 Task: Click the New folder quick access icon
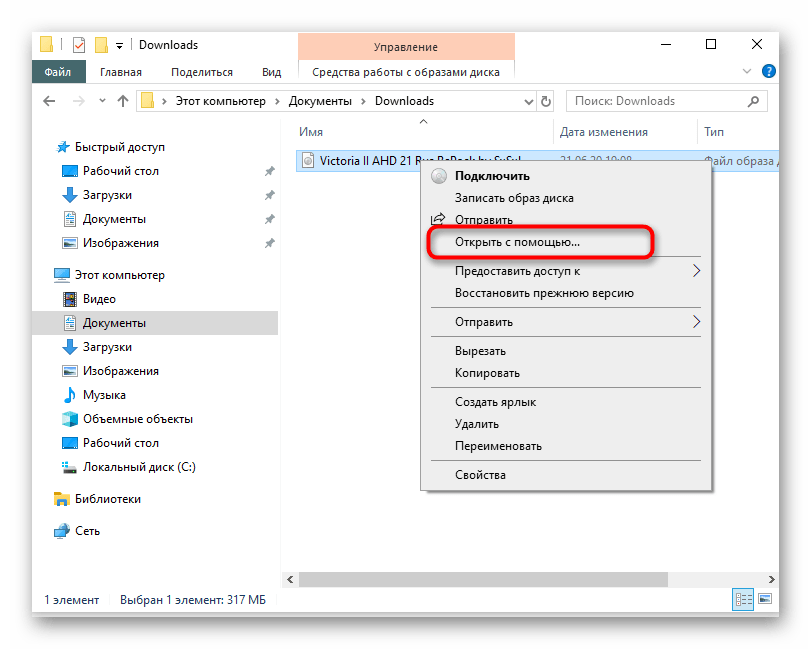tap(101, 45)
